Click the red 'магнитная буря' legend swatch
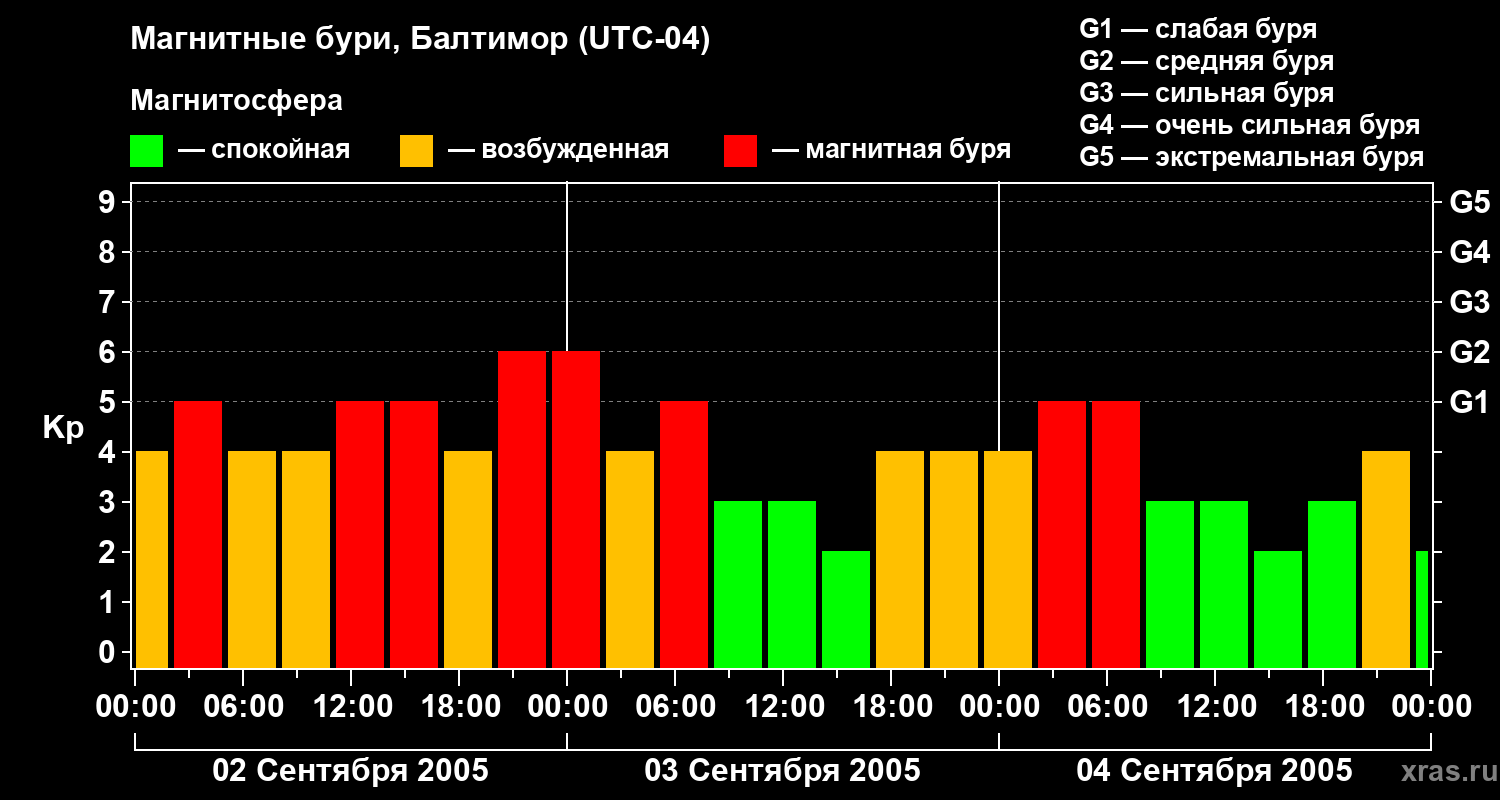This screenshot has width=1500, height=800. [741, 151]
